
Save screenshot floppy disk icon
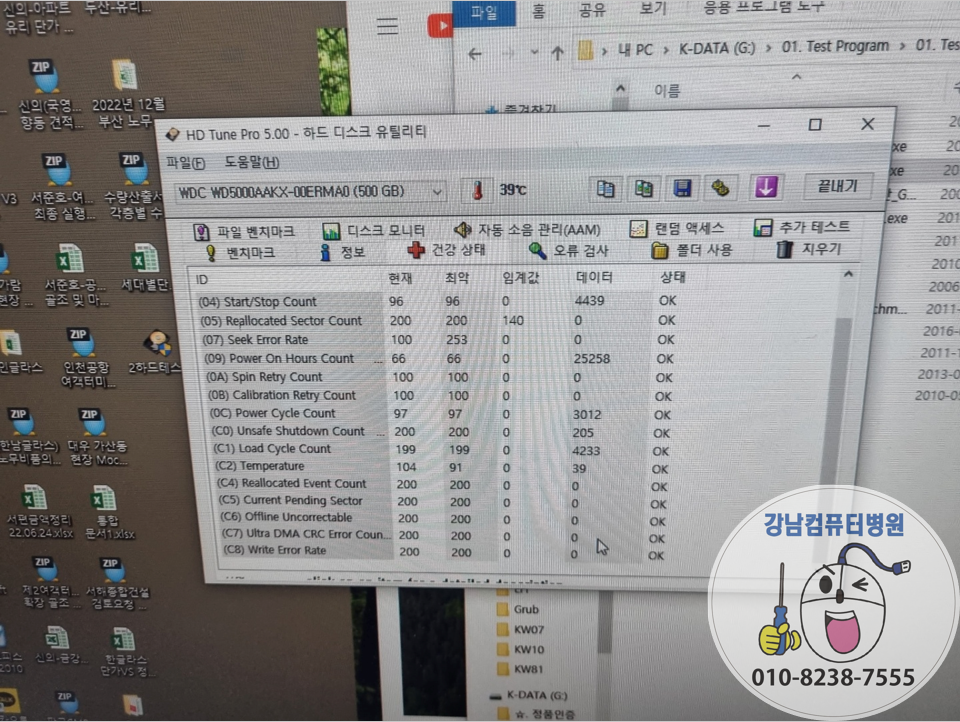pos(682,187)
